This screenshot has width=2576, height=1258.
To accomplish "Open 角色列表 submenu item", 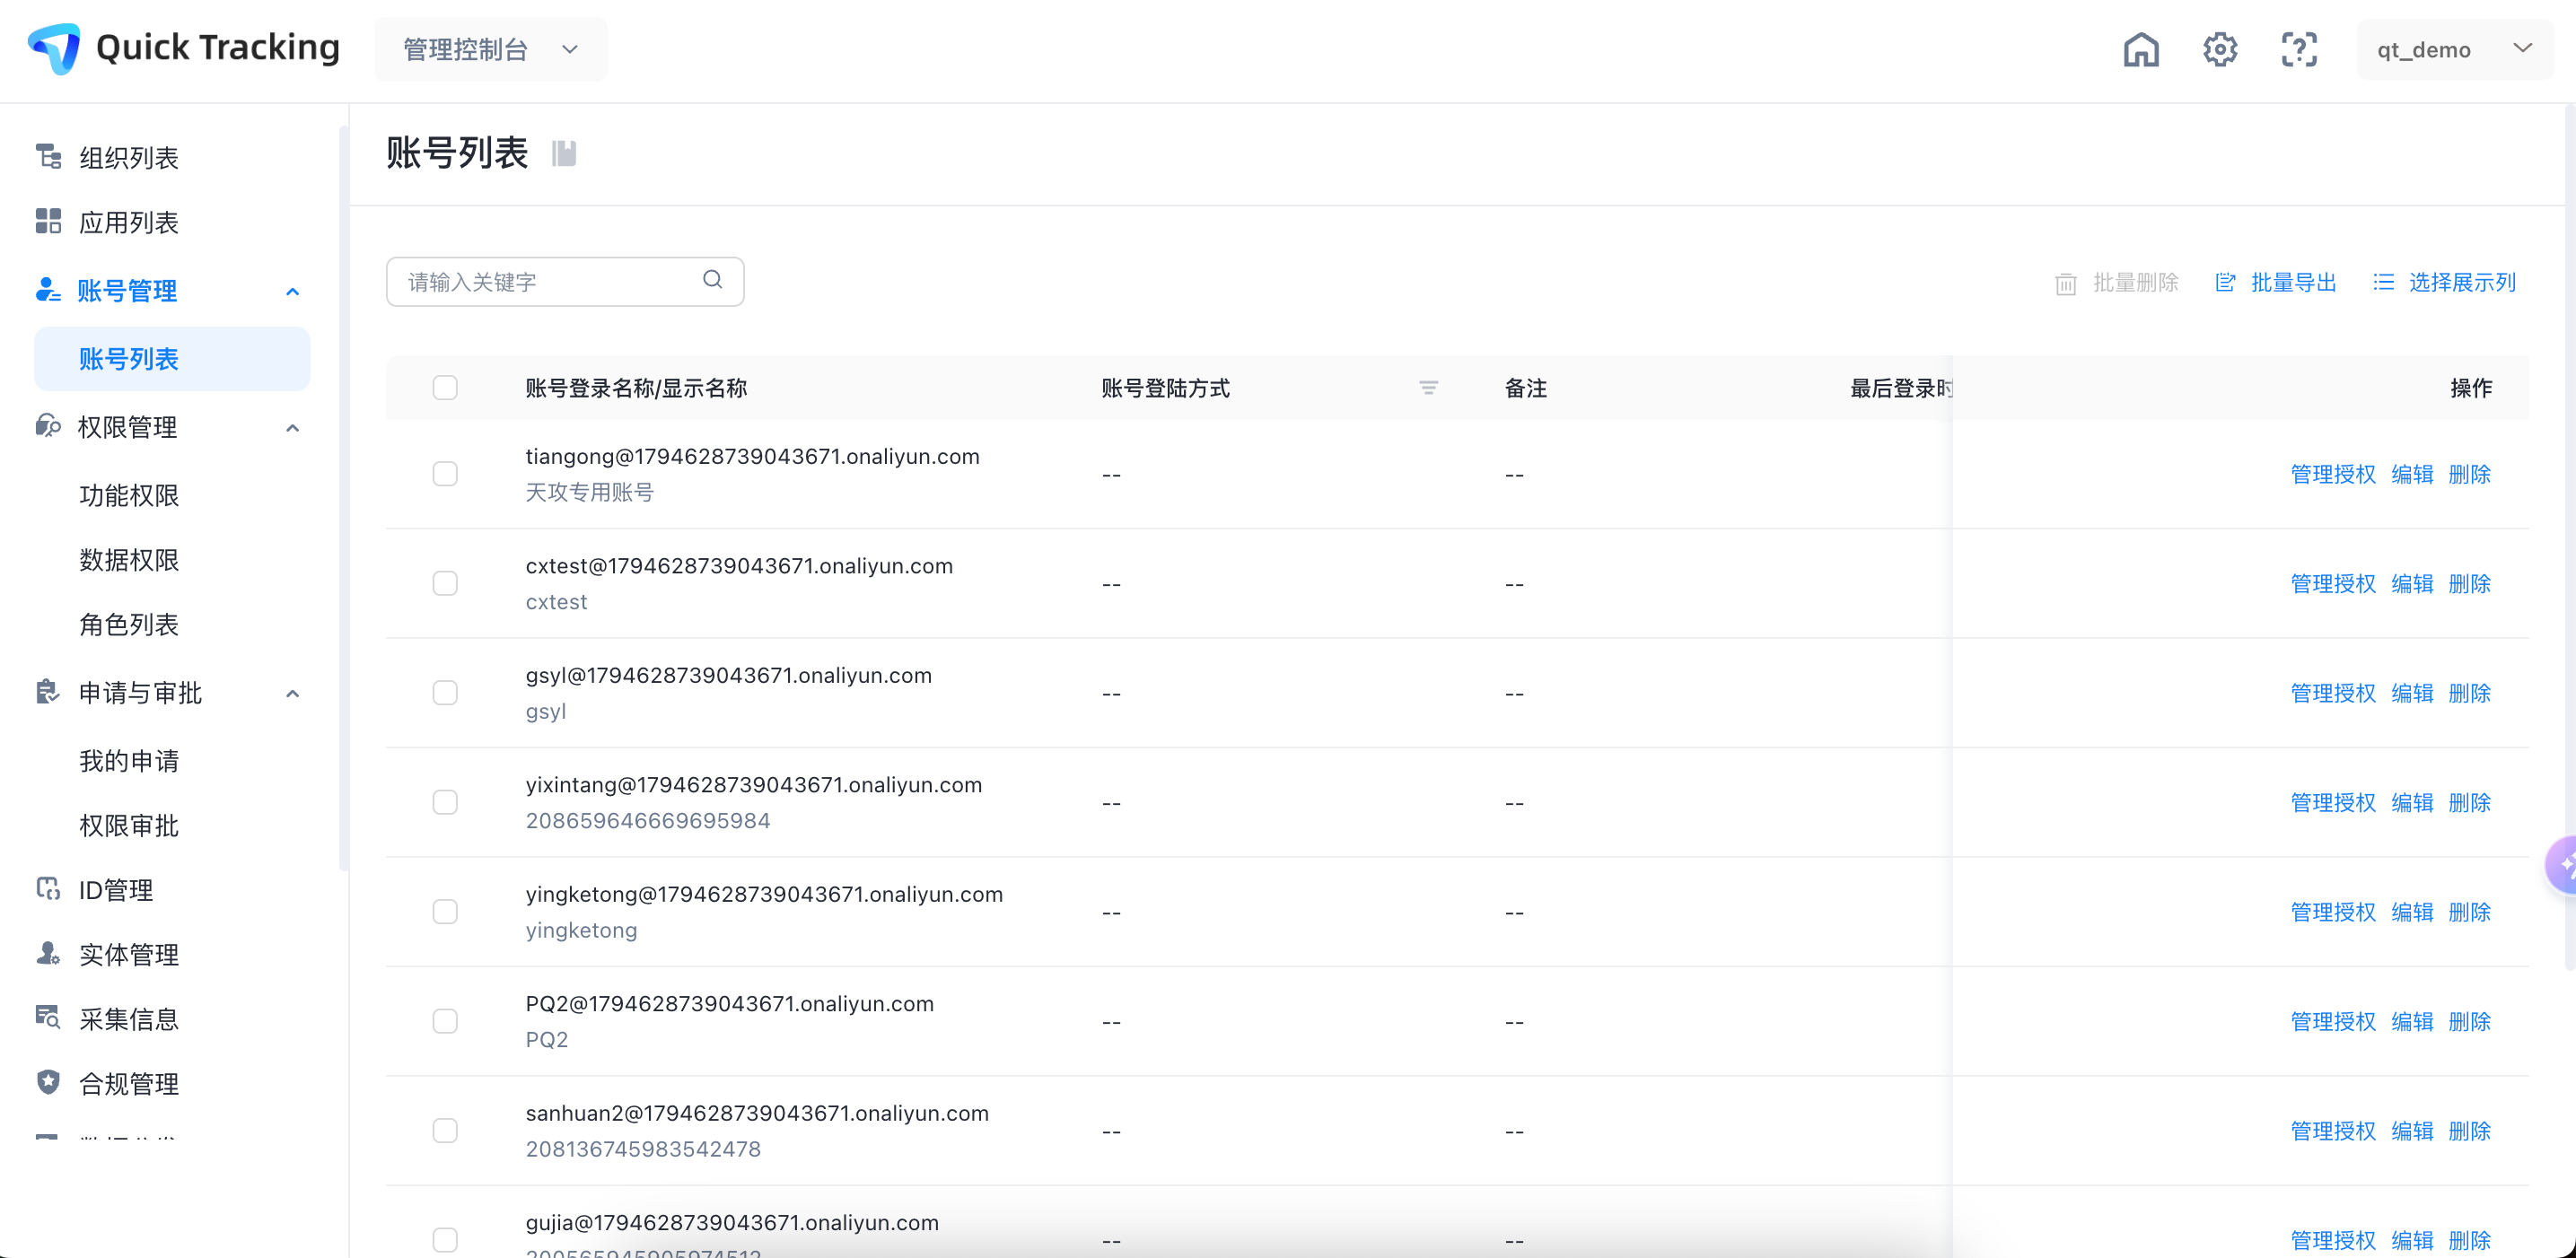I will (129, 624).
